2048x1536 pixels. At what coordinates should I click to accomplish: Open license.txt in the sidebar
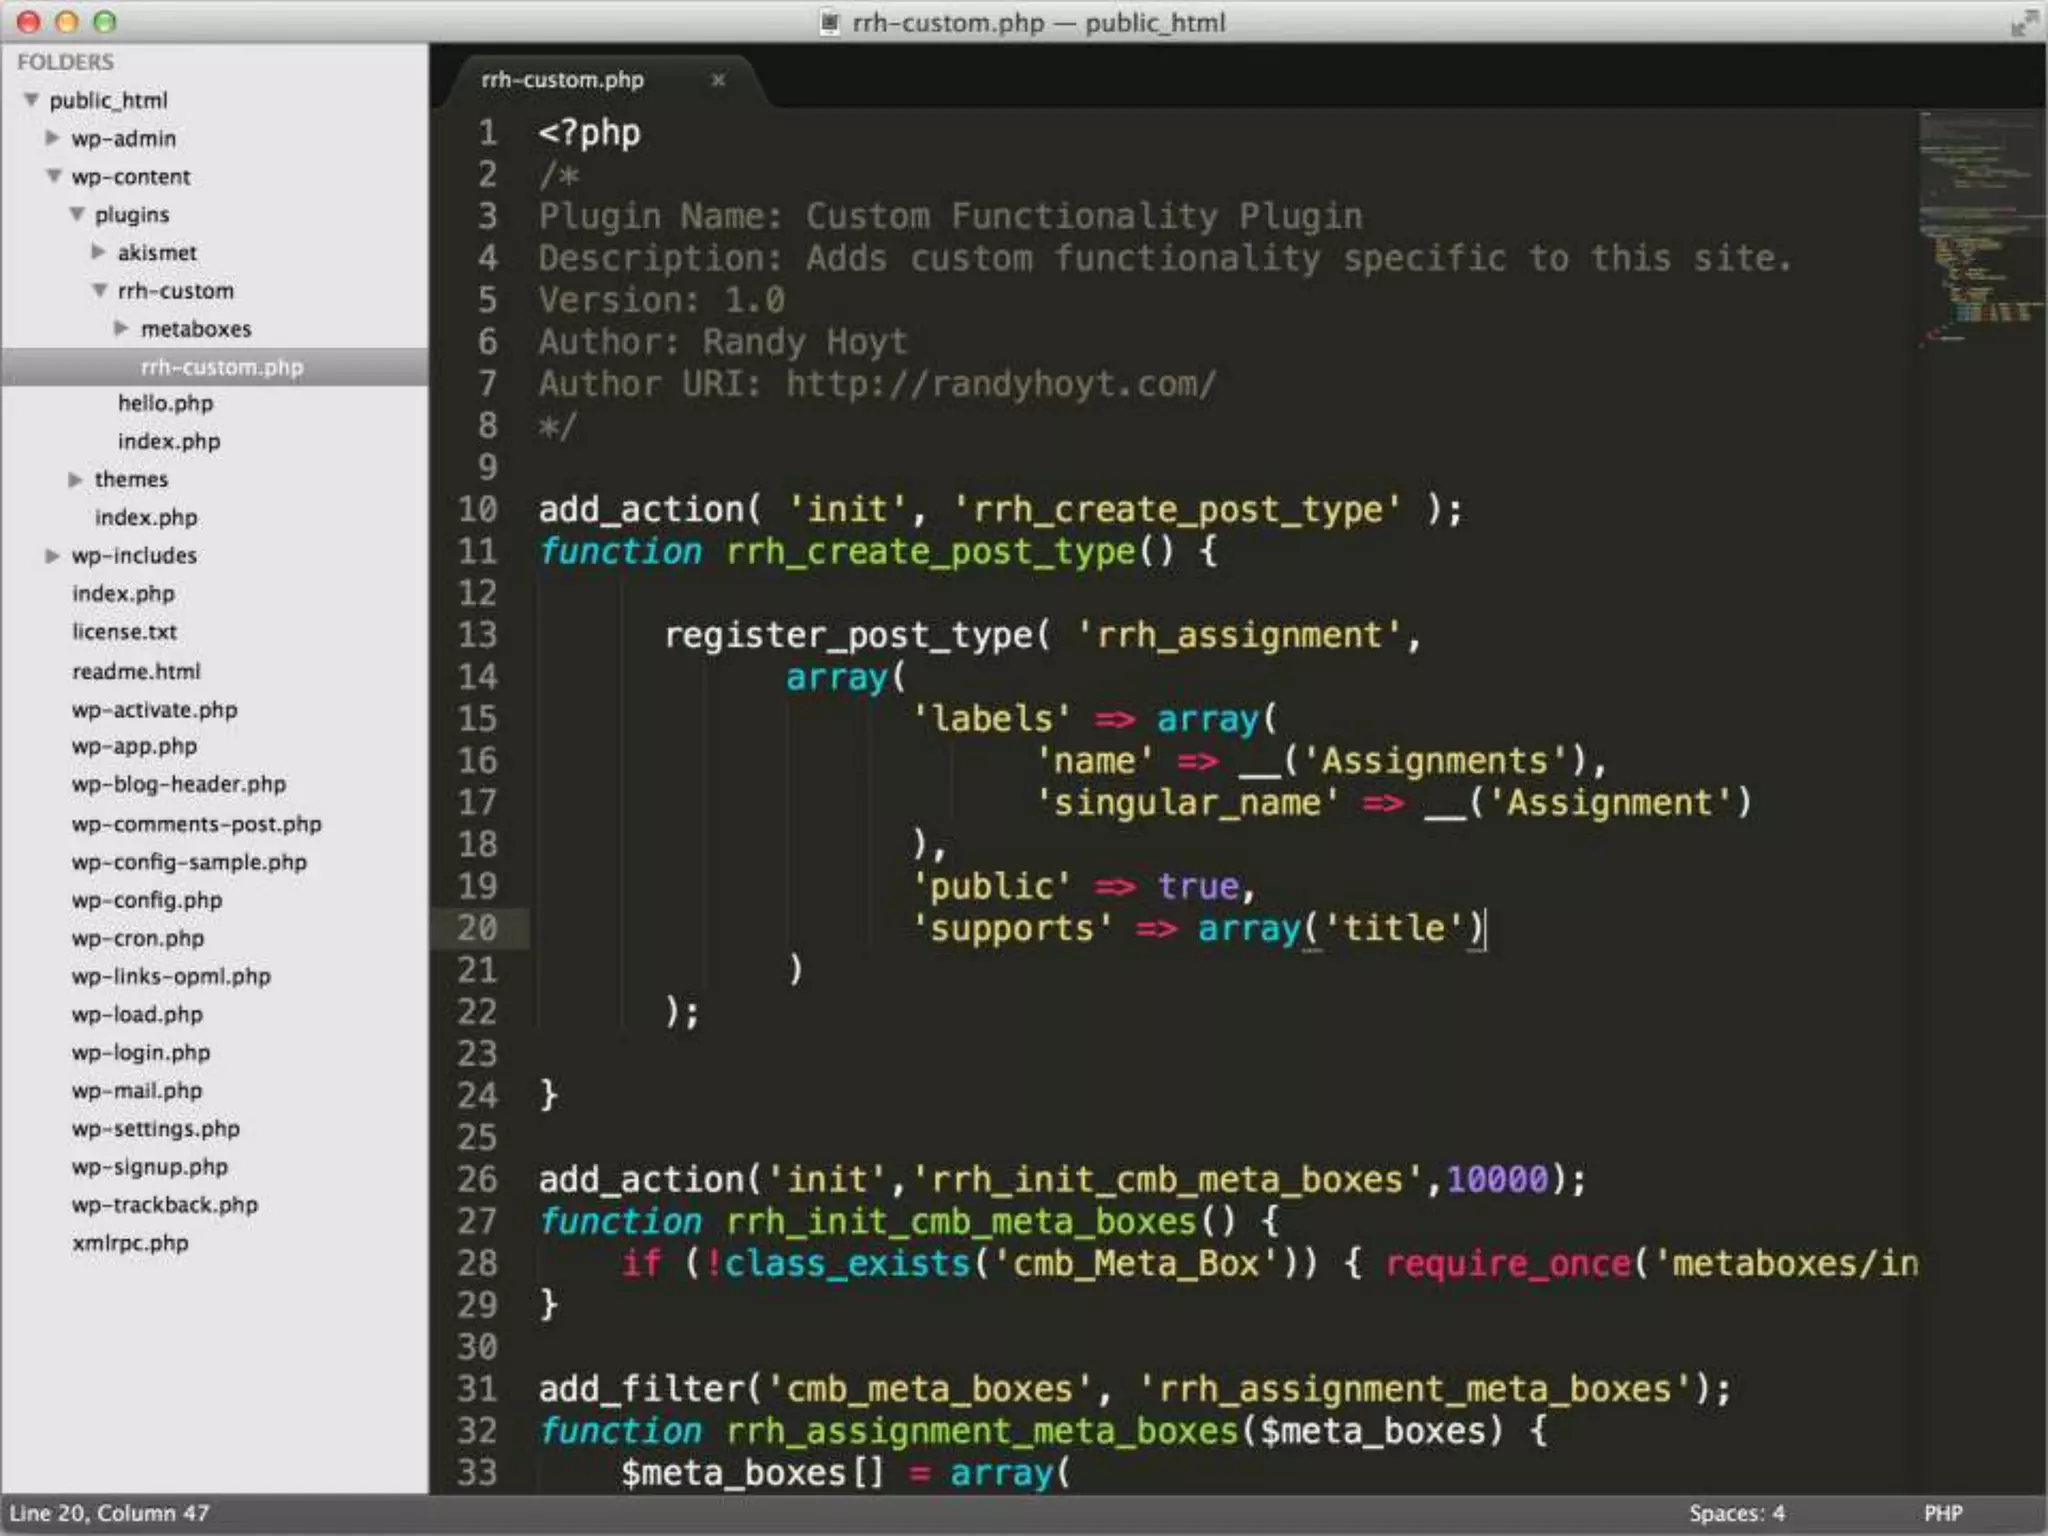(124, 632)
